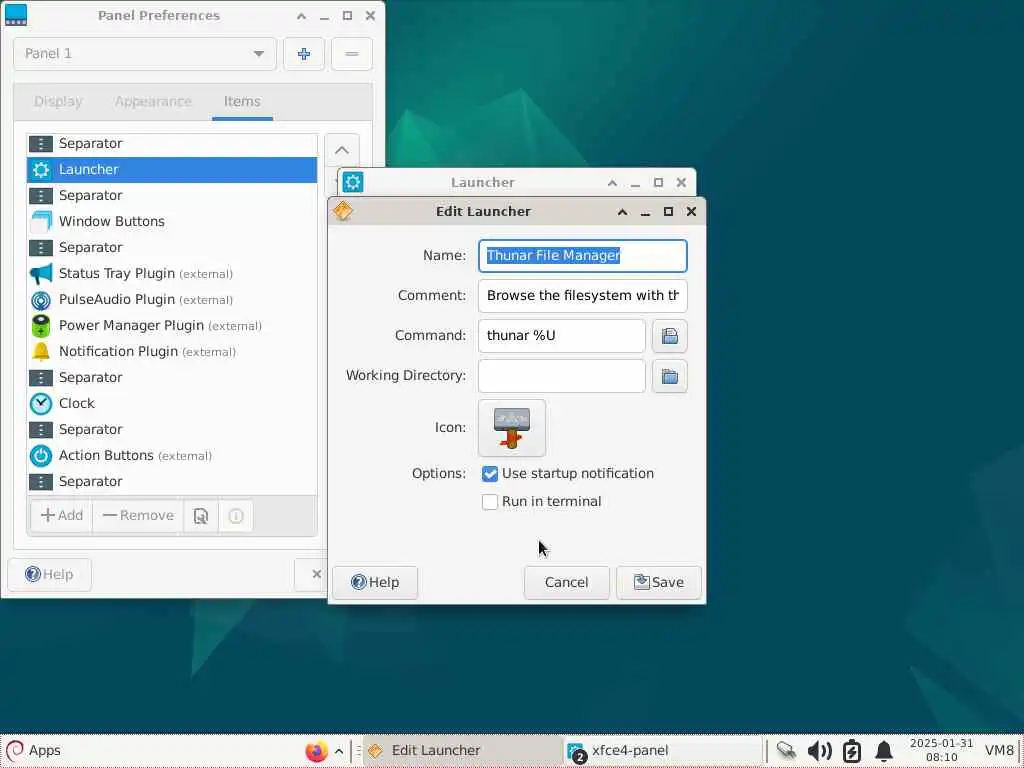
Task: Remove the selected panel item
Action: point(138,516)
